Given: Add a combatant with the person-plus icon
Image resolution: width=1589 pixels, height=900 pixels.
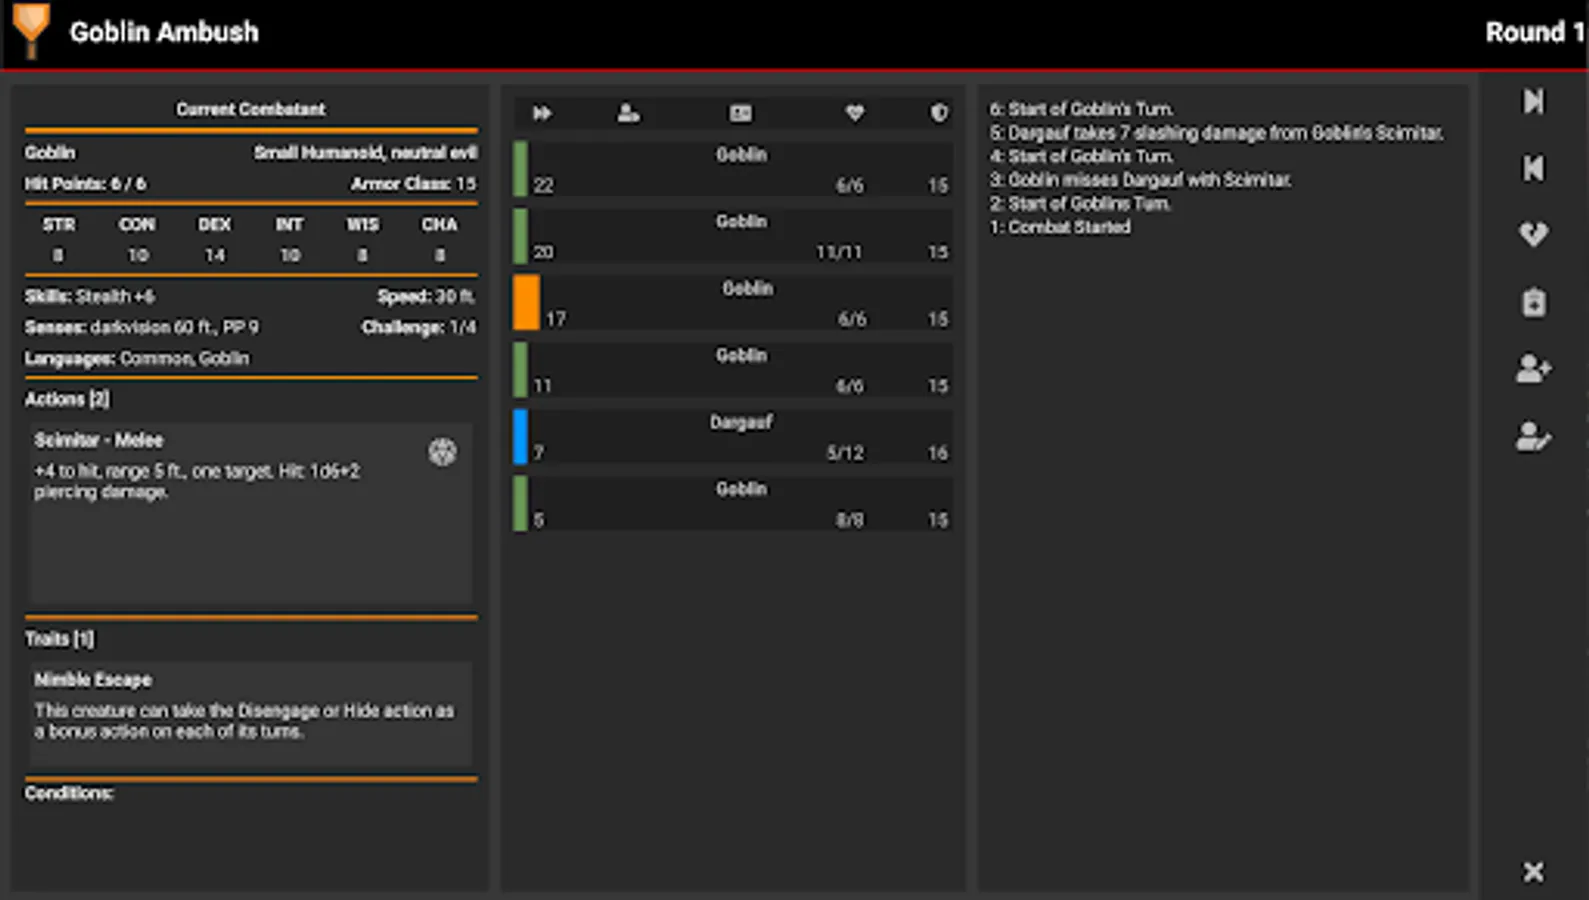Looking at the screenshot, I should pos(1533,368).
